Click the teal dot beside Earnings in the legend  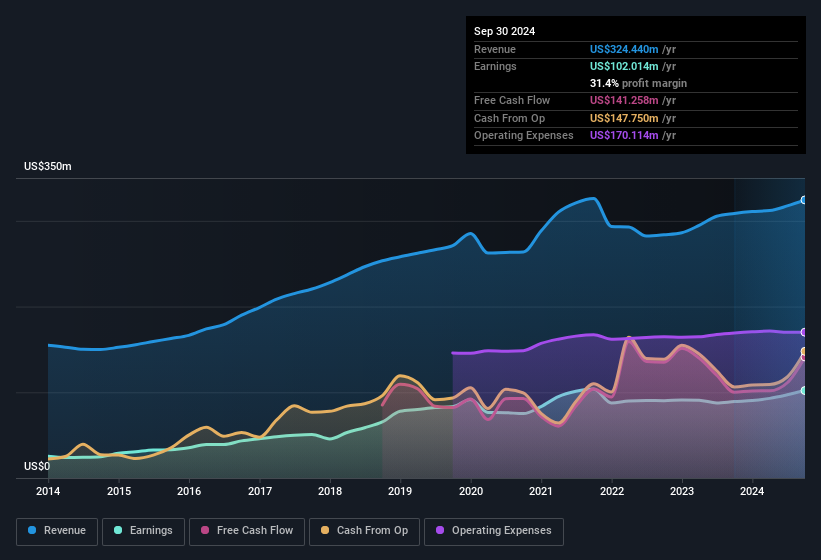coord(119,530)
